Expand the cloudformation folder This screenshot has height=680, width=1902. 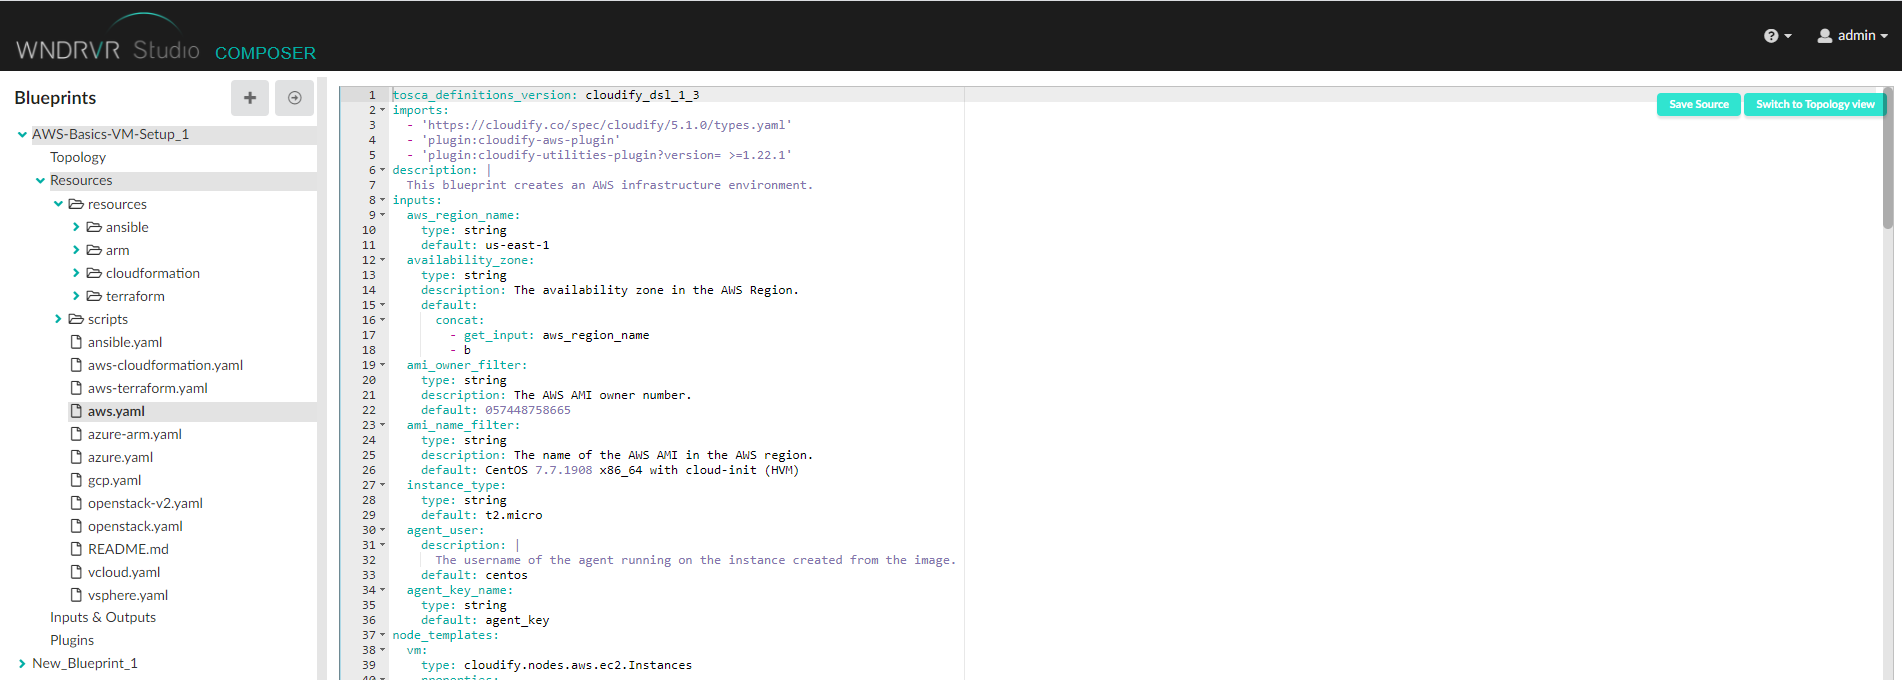click(76, 273)
